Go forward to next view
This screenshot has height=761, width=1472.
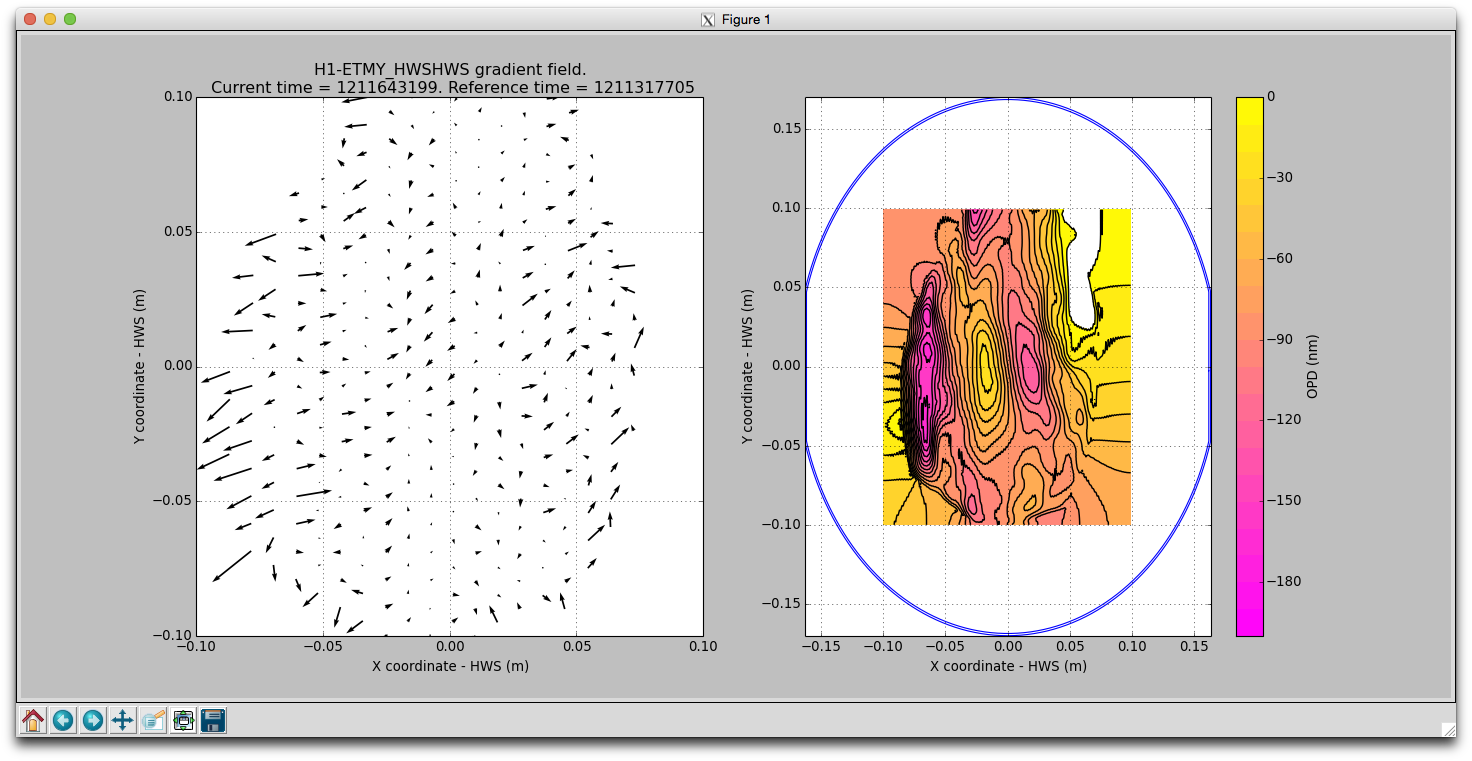93,720
